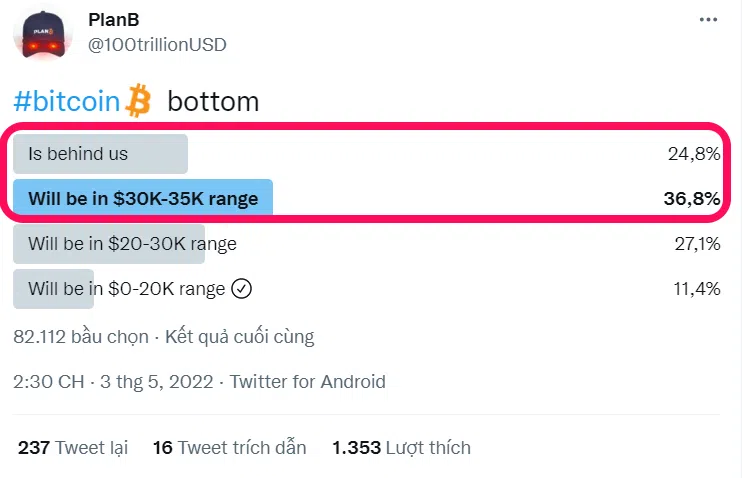Click the 36,8% winning poll percentage

691,198
